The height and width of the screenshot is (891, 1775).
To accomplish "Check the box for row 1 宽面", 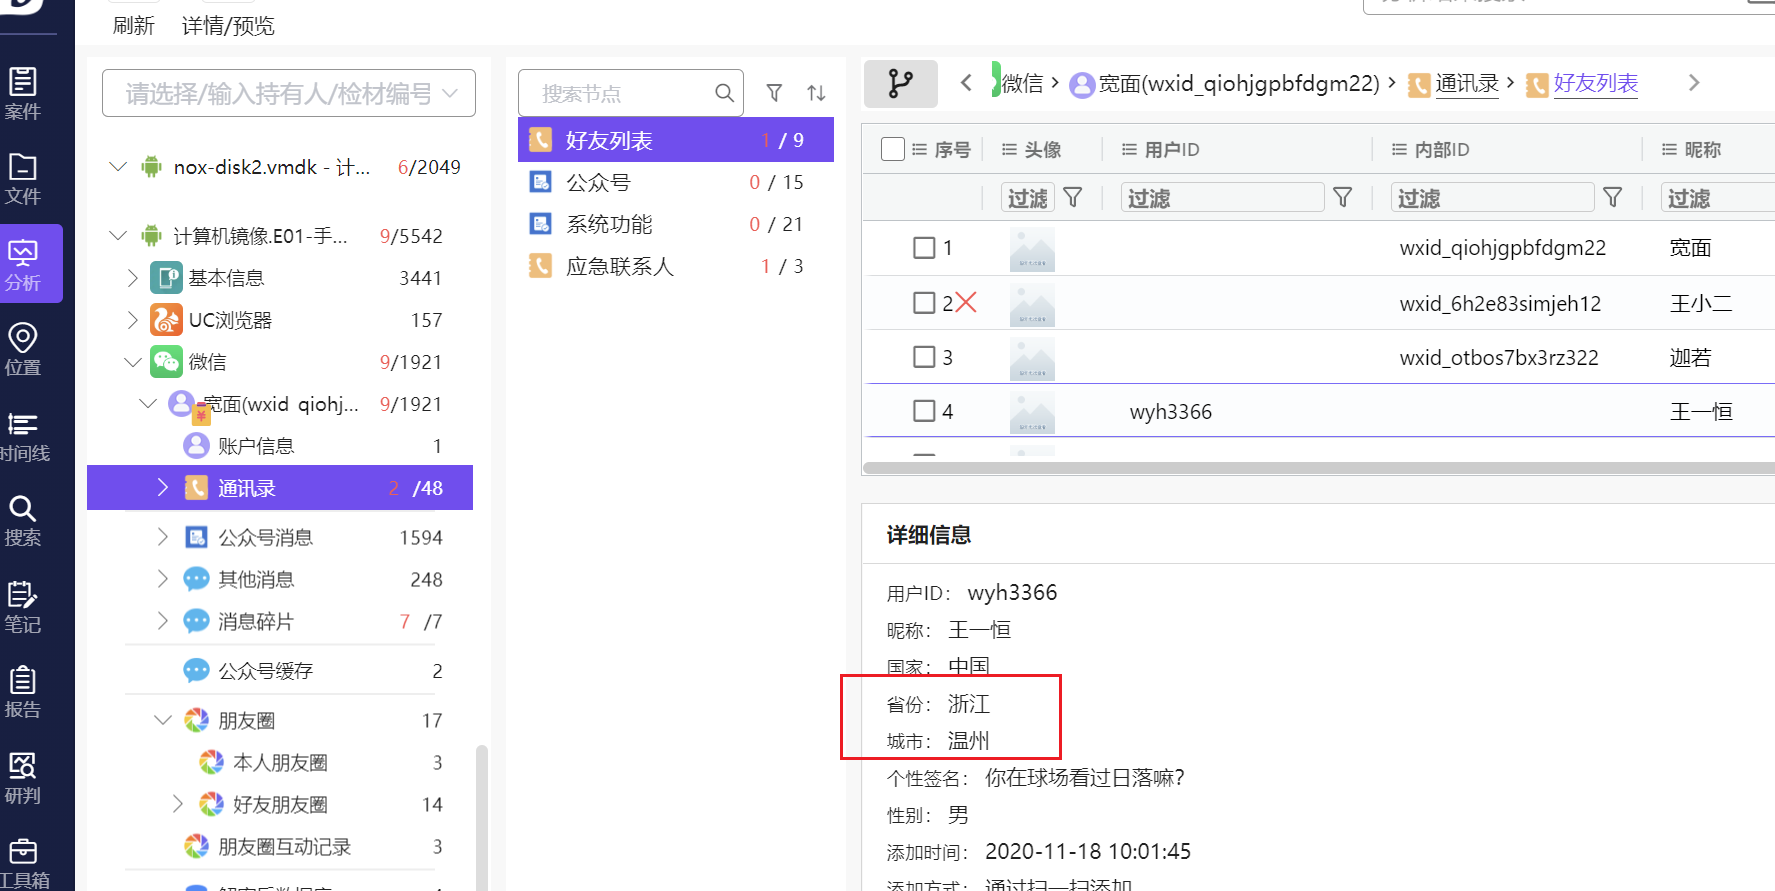I will point(924,248).
